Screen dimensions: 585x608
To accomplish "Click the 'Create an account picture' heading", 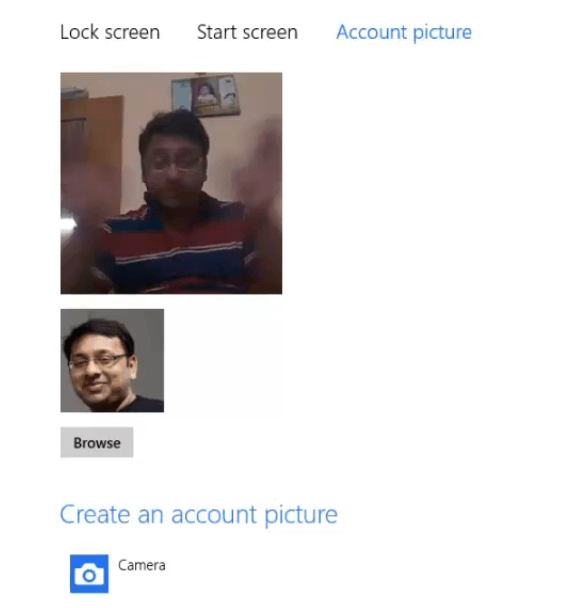I will 198,515.
